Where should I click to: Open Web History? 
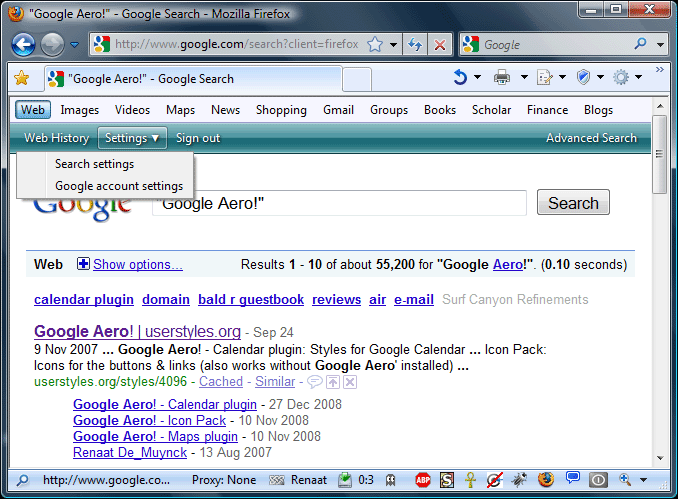tap(57, 138)
